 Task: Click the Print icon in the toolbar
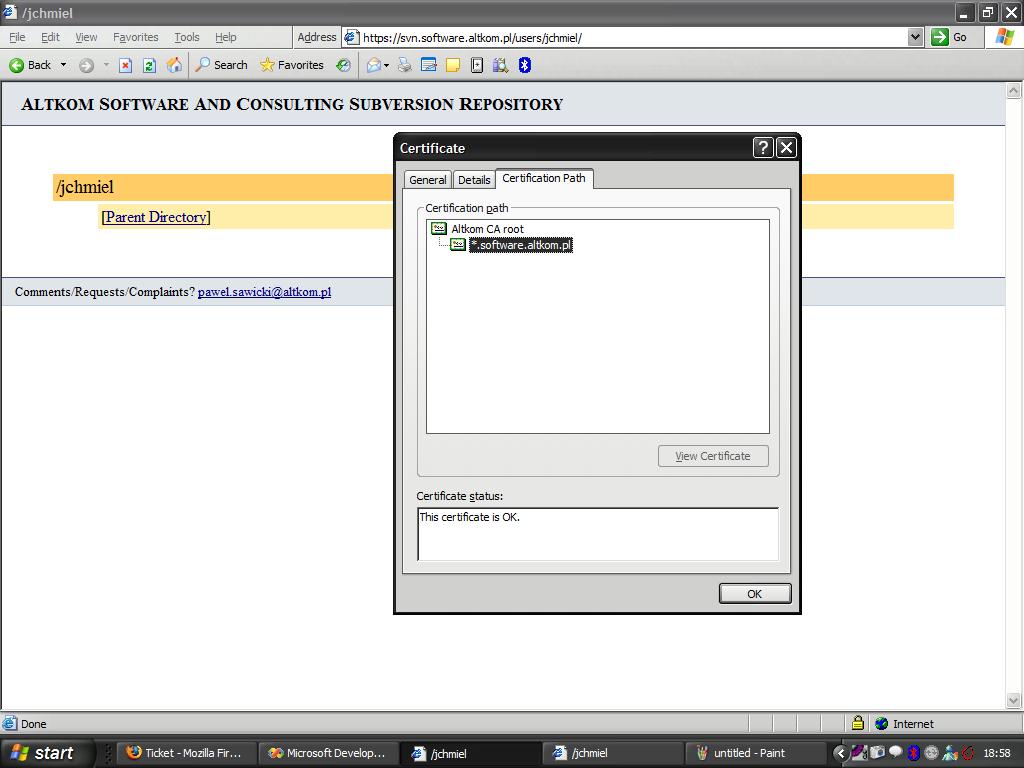click(x=405, y=65)
